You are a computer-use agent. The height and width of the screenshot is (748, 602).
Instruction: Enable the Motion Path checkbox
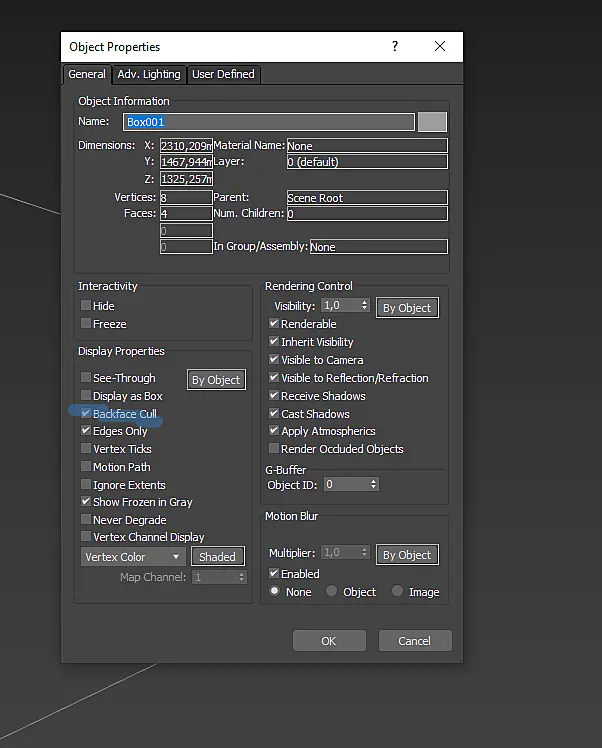click(x=86, y=466)
